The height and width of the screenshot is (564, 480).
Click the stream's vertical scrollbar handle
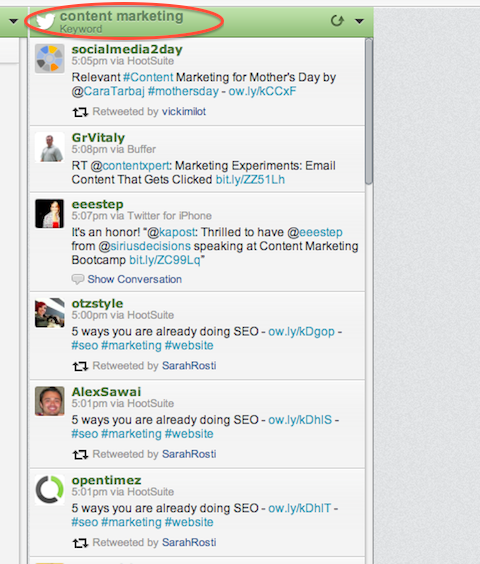[369, 112]
